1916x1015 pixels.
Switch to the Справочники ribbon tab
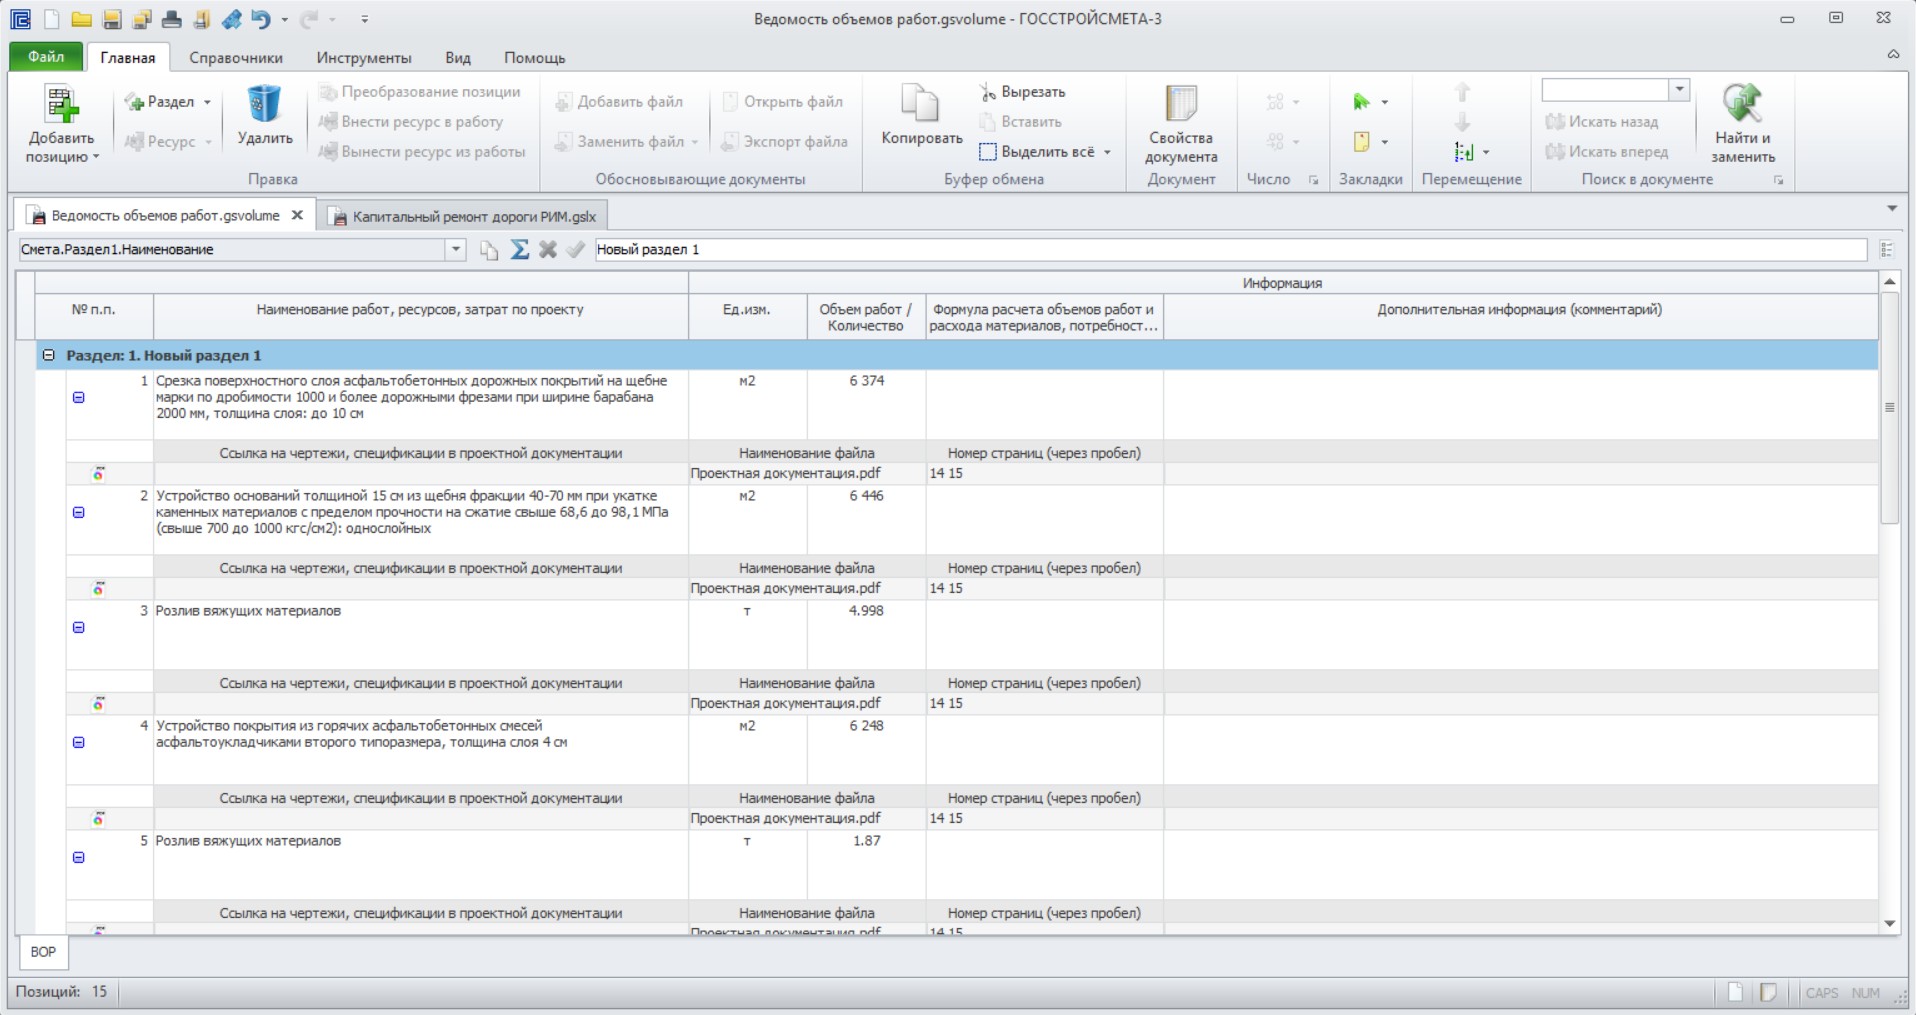[x=236, y=58]
